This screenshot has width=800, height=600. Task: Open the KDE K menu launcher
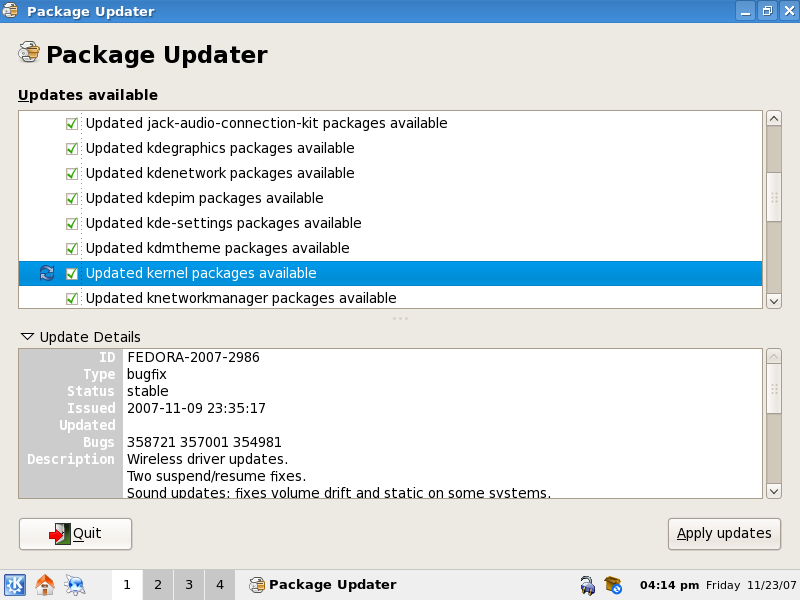coord(15,585)
